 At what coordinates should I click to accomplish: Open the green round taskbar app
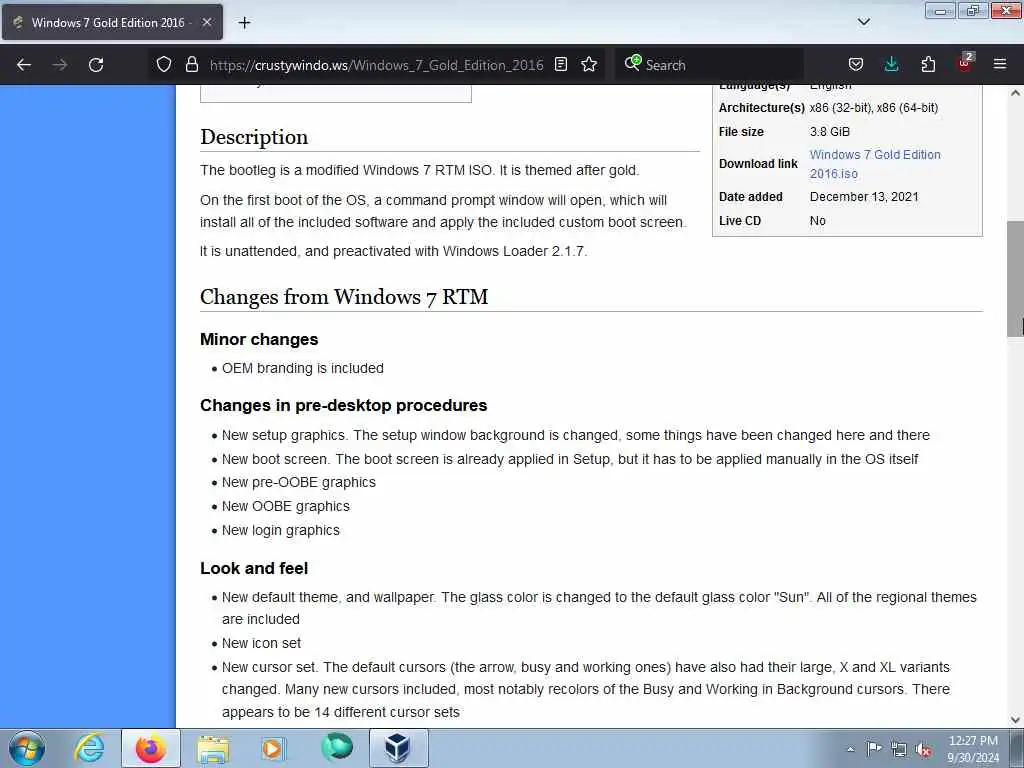click(337, 747)
